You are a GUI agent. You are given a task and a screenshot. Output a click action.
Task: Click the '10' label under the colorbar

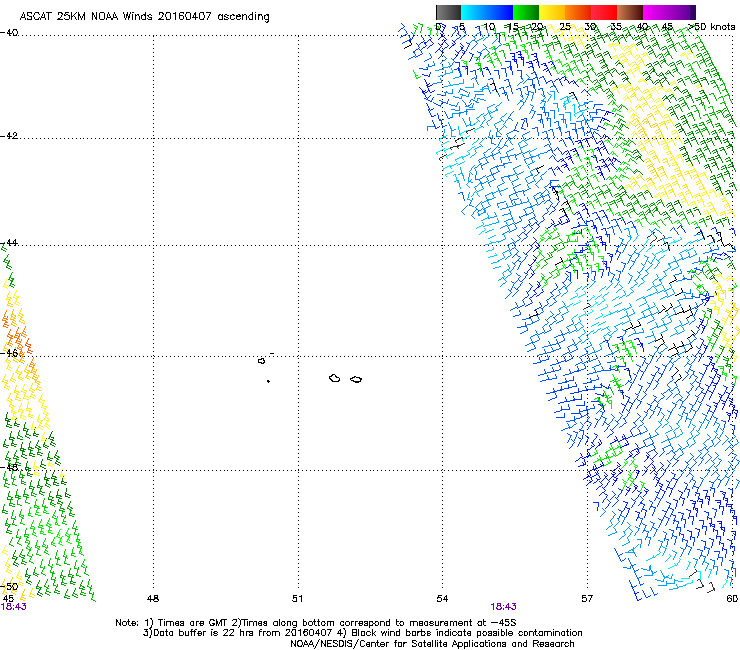coord(489,27)
